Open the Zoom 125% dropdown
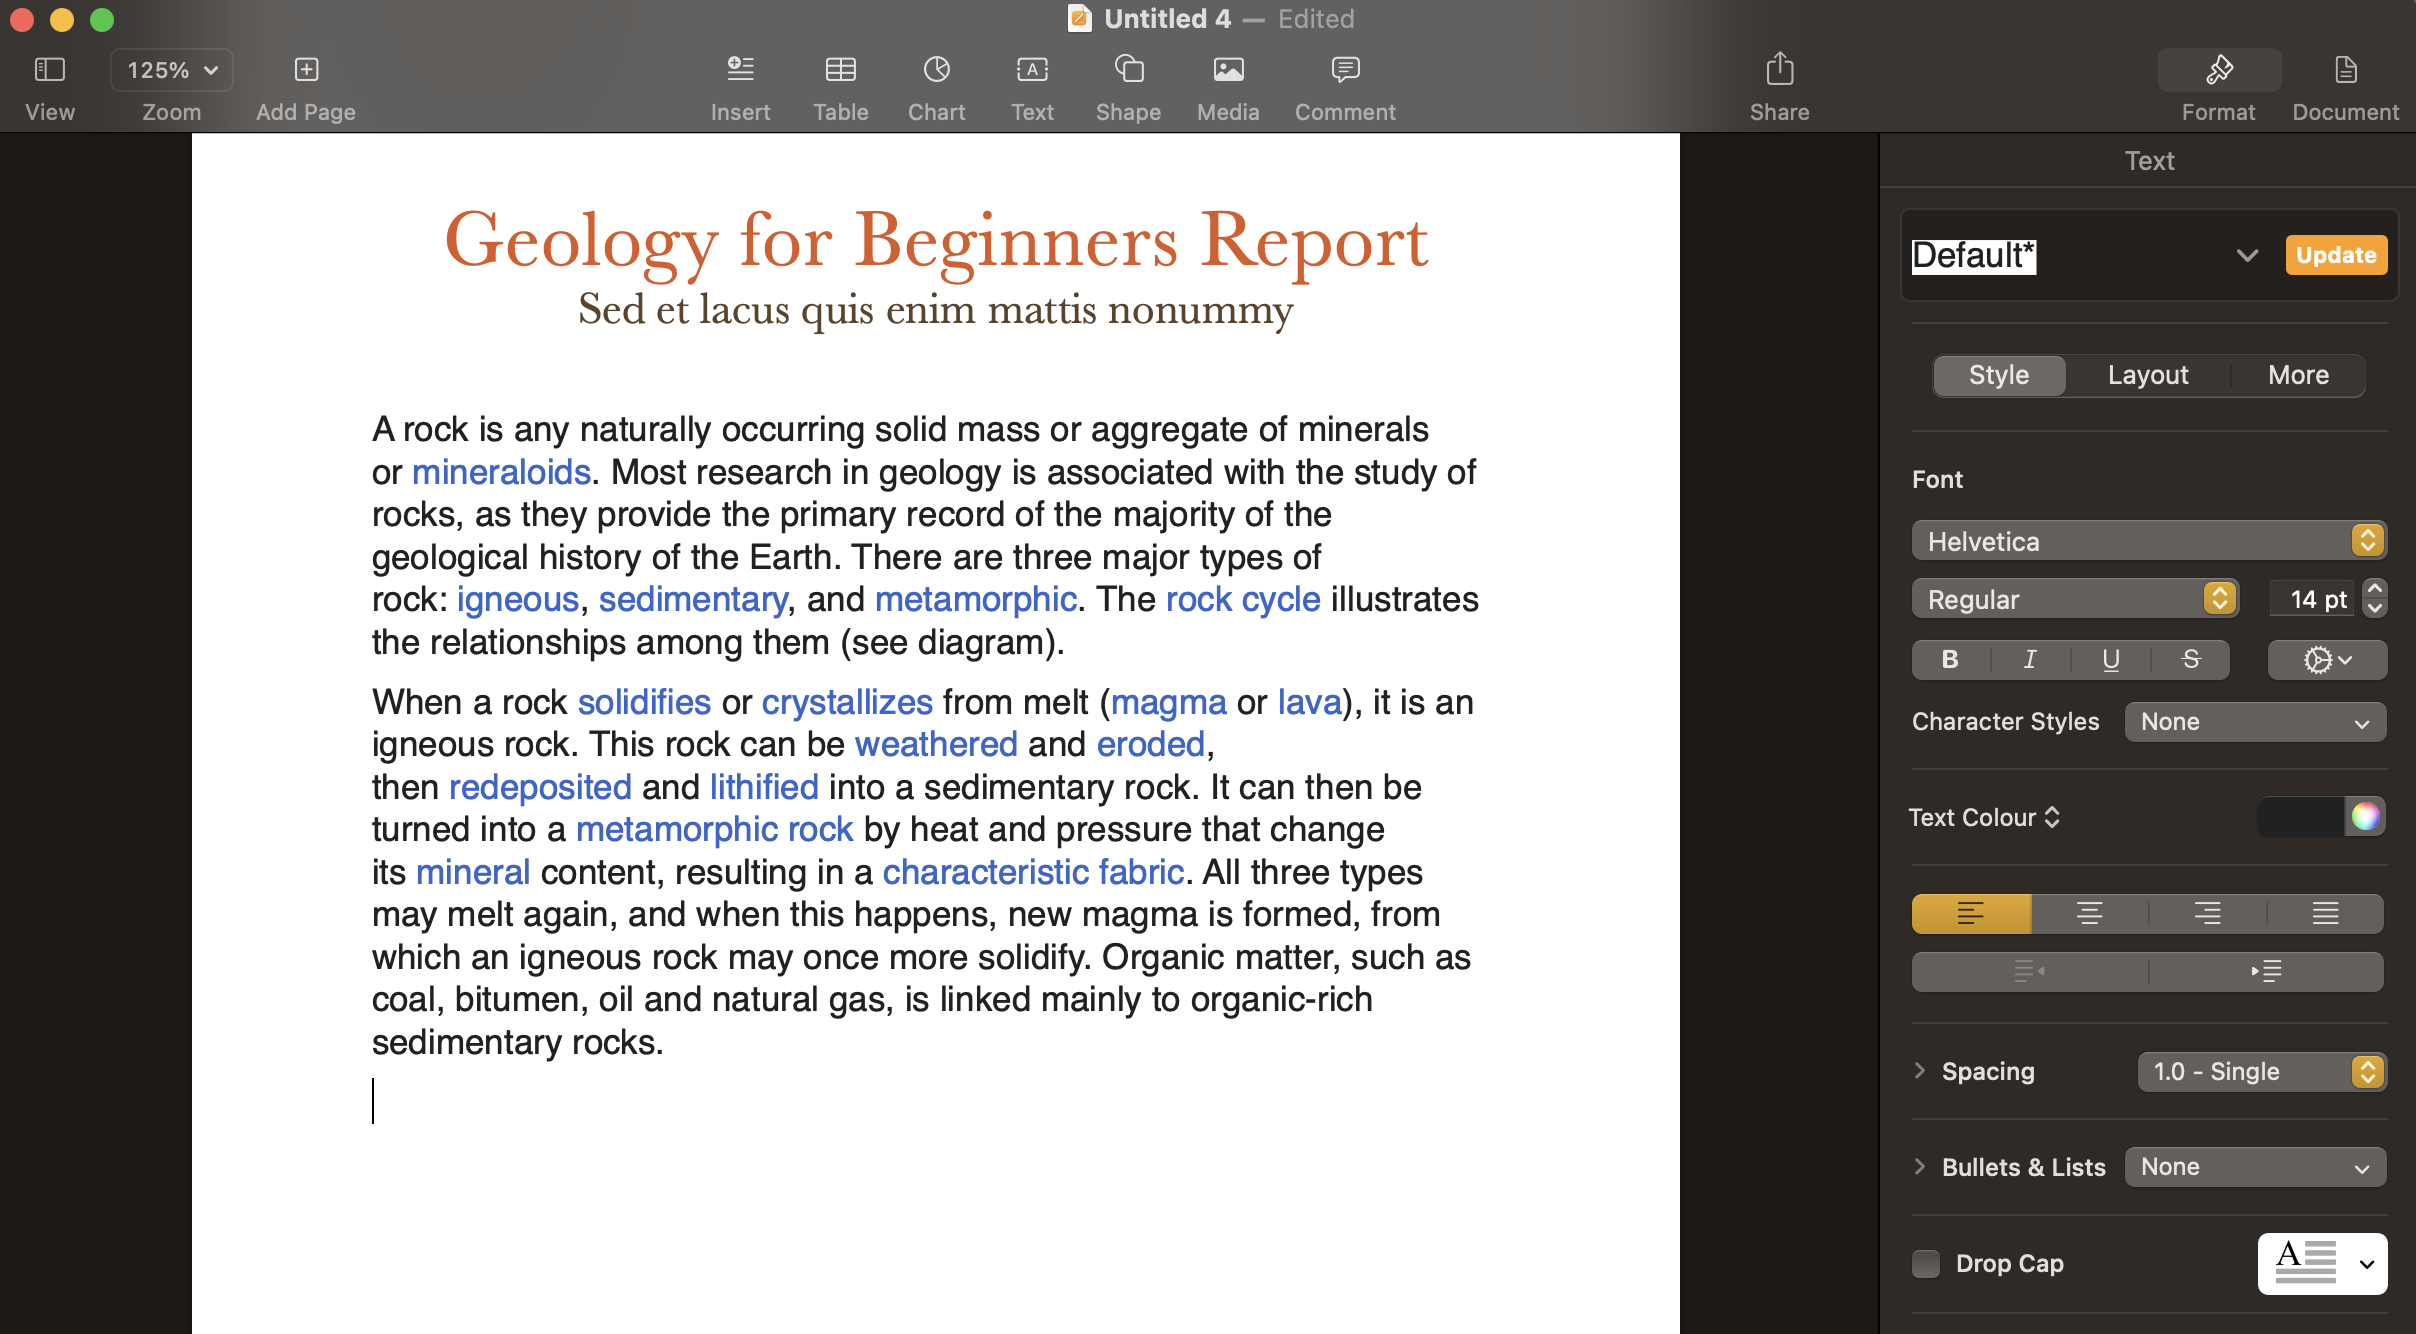 point(172,70)
